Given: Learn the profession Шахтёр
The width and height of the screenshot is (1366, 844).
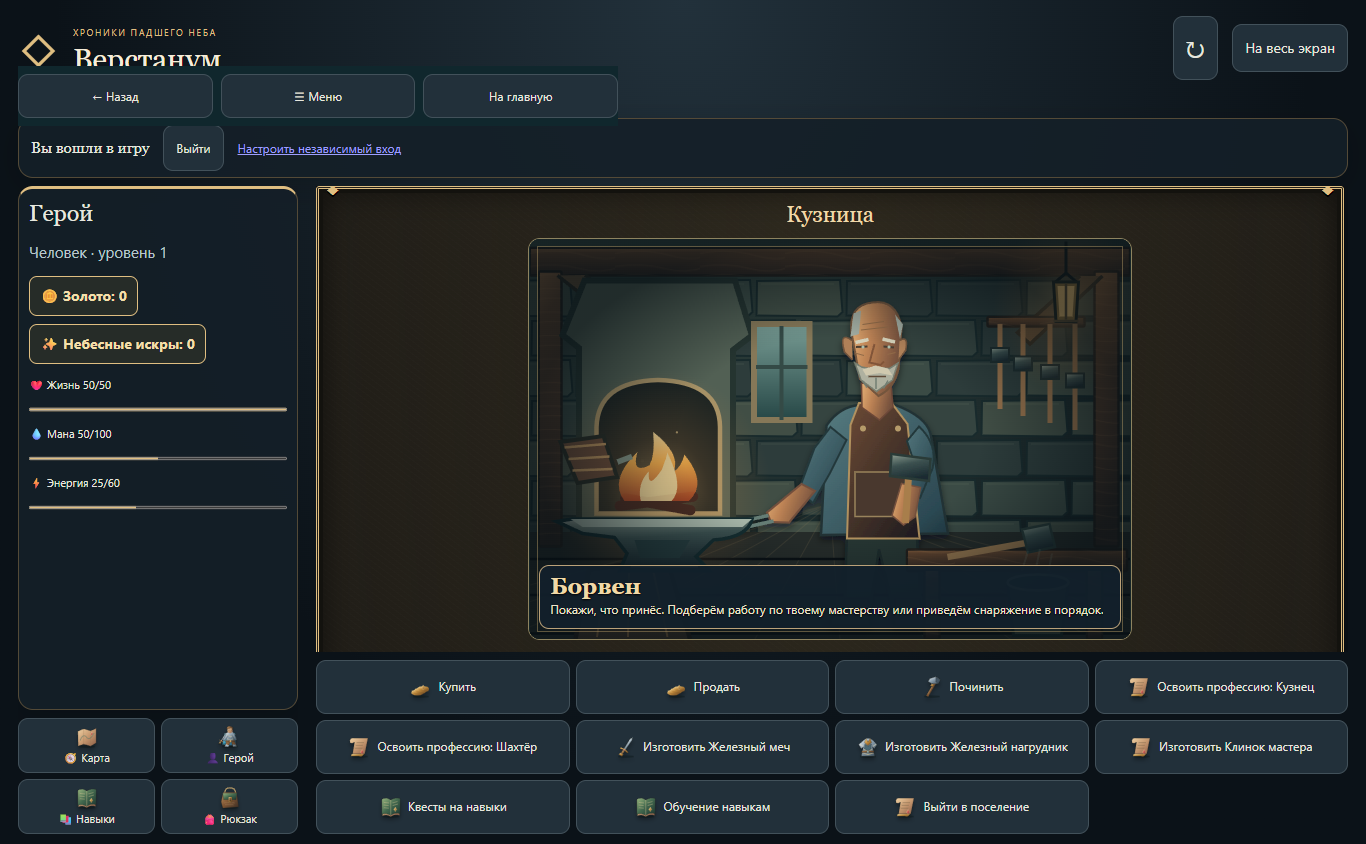Looking at the screenshot, I should click(443, 747).
